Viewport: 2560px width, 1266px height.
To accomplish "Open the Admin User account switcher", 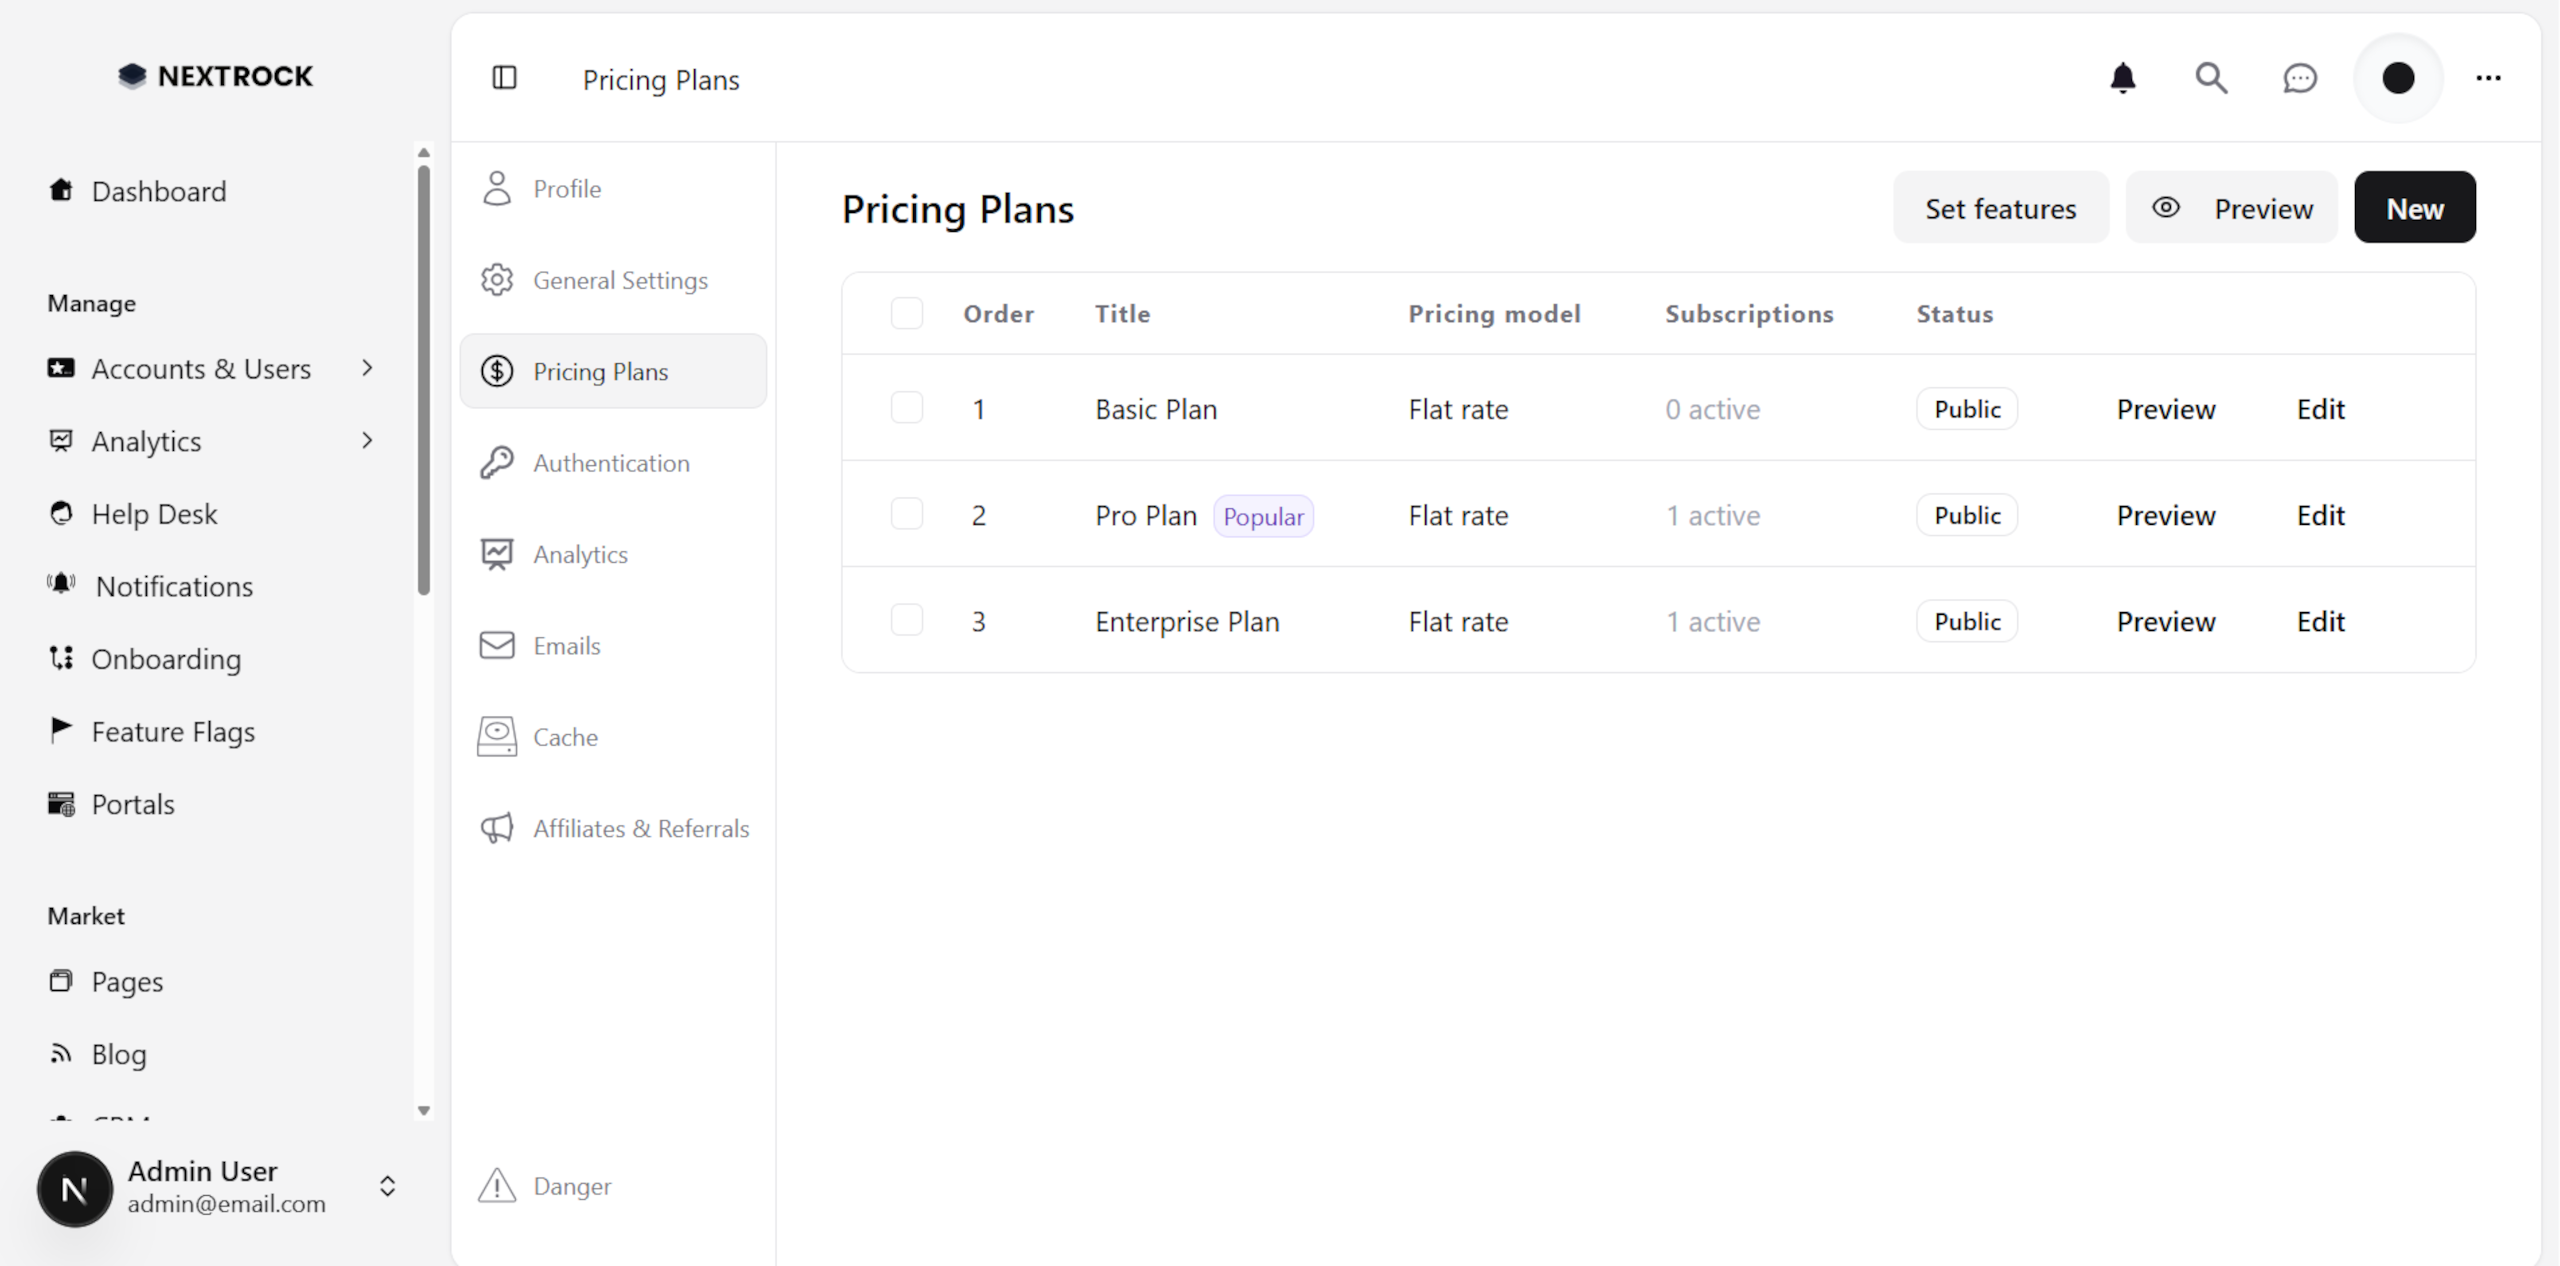I will 388,1188.
